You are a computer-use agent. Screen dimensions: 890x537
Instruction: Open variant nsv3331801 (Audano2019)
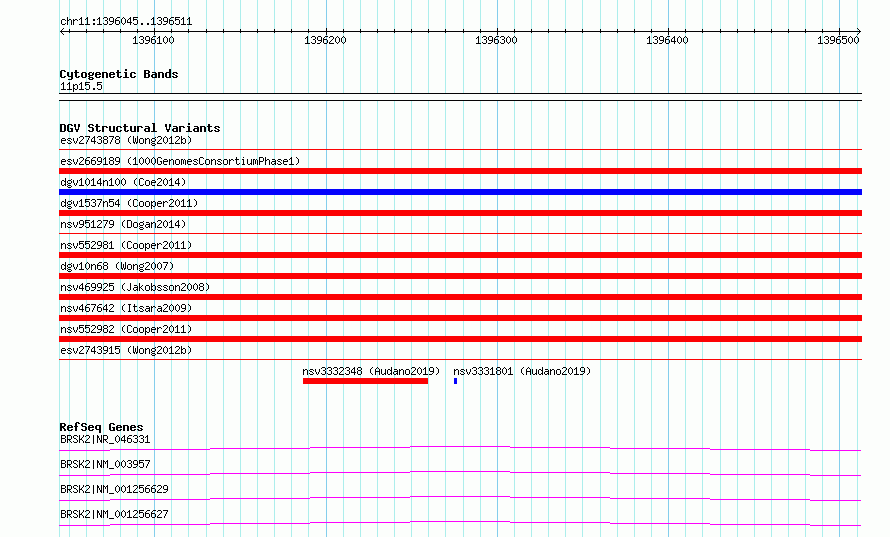(x=522, y=371)
